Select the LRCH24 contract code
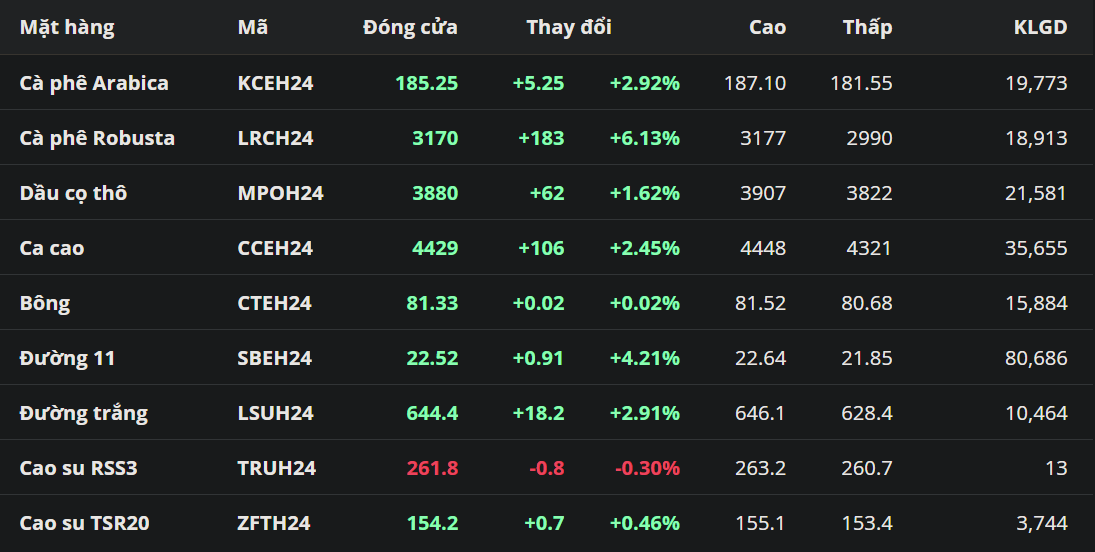This screenshot has width=1095, height=552. (x=275, y=138)
